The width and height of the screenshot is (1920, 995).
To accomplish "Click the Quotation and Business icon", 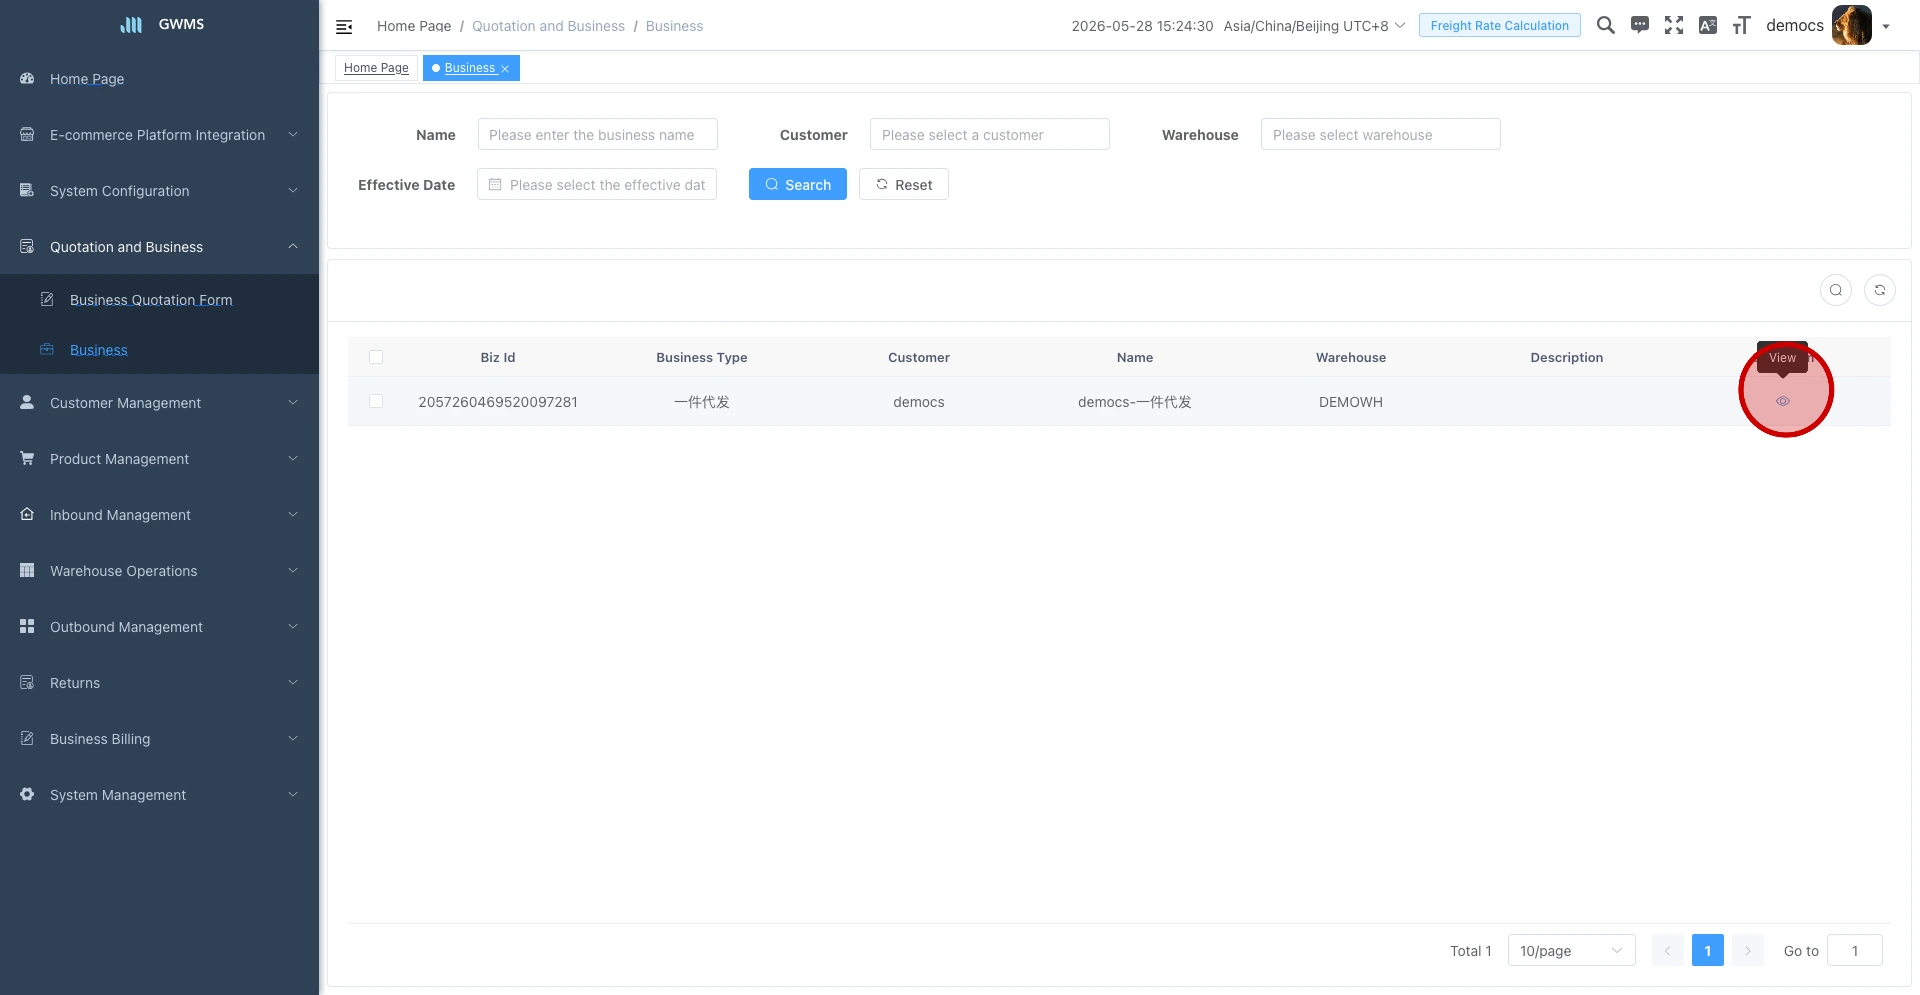I will 27,246.
